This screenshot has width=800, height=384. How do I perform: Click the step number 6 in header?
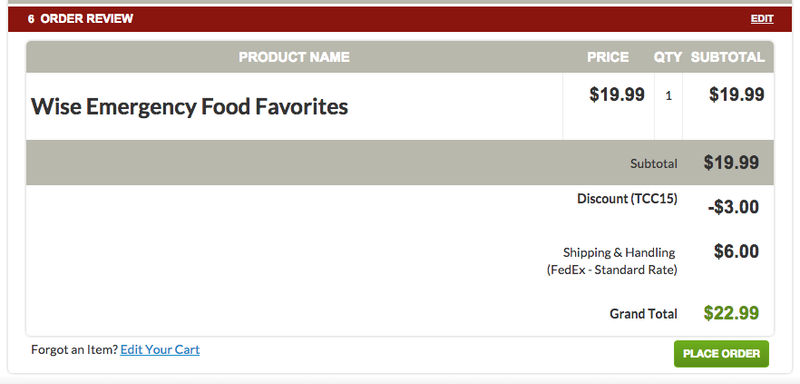click(31, 19)
